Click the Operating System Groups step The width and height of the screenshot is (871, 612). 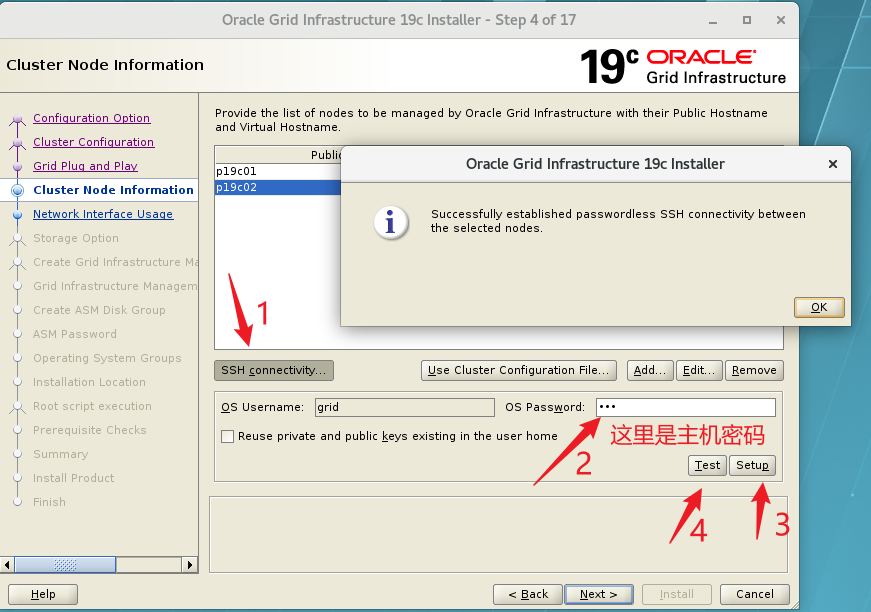(x=107, y=358)
